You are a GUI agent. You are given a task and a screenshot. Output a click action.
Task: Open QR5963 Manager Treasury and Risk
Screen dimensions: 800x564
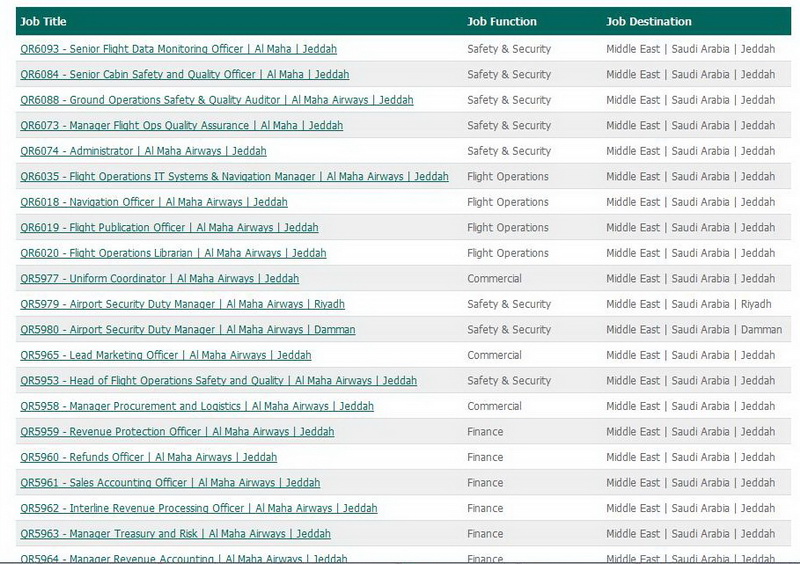point(176,534)
